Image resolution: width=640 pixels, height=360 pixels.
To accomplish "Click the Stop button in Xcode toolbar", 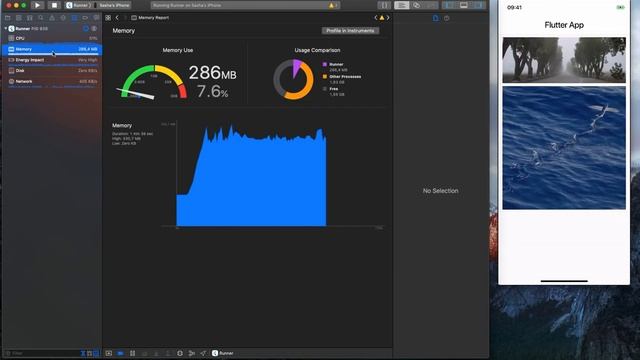I will pyautogui.click(x=54, y=5).
